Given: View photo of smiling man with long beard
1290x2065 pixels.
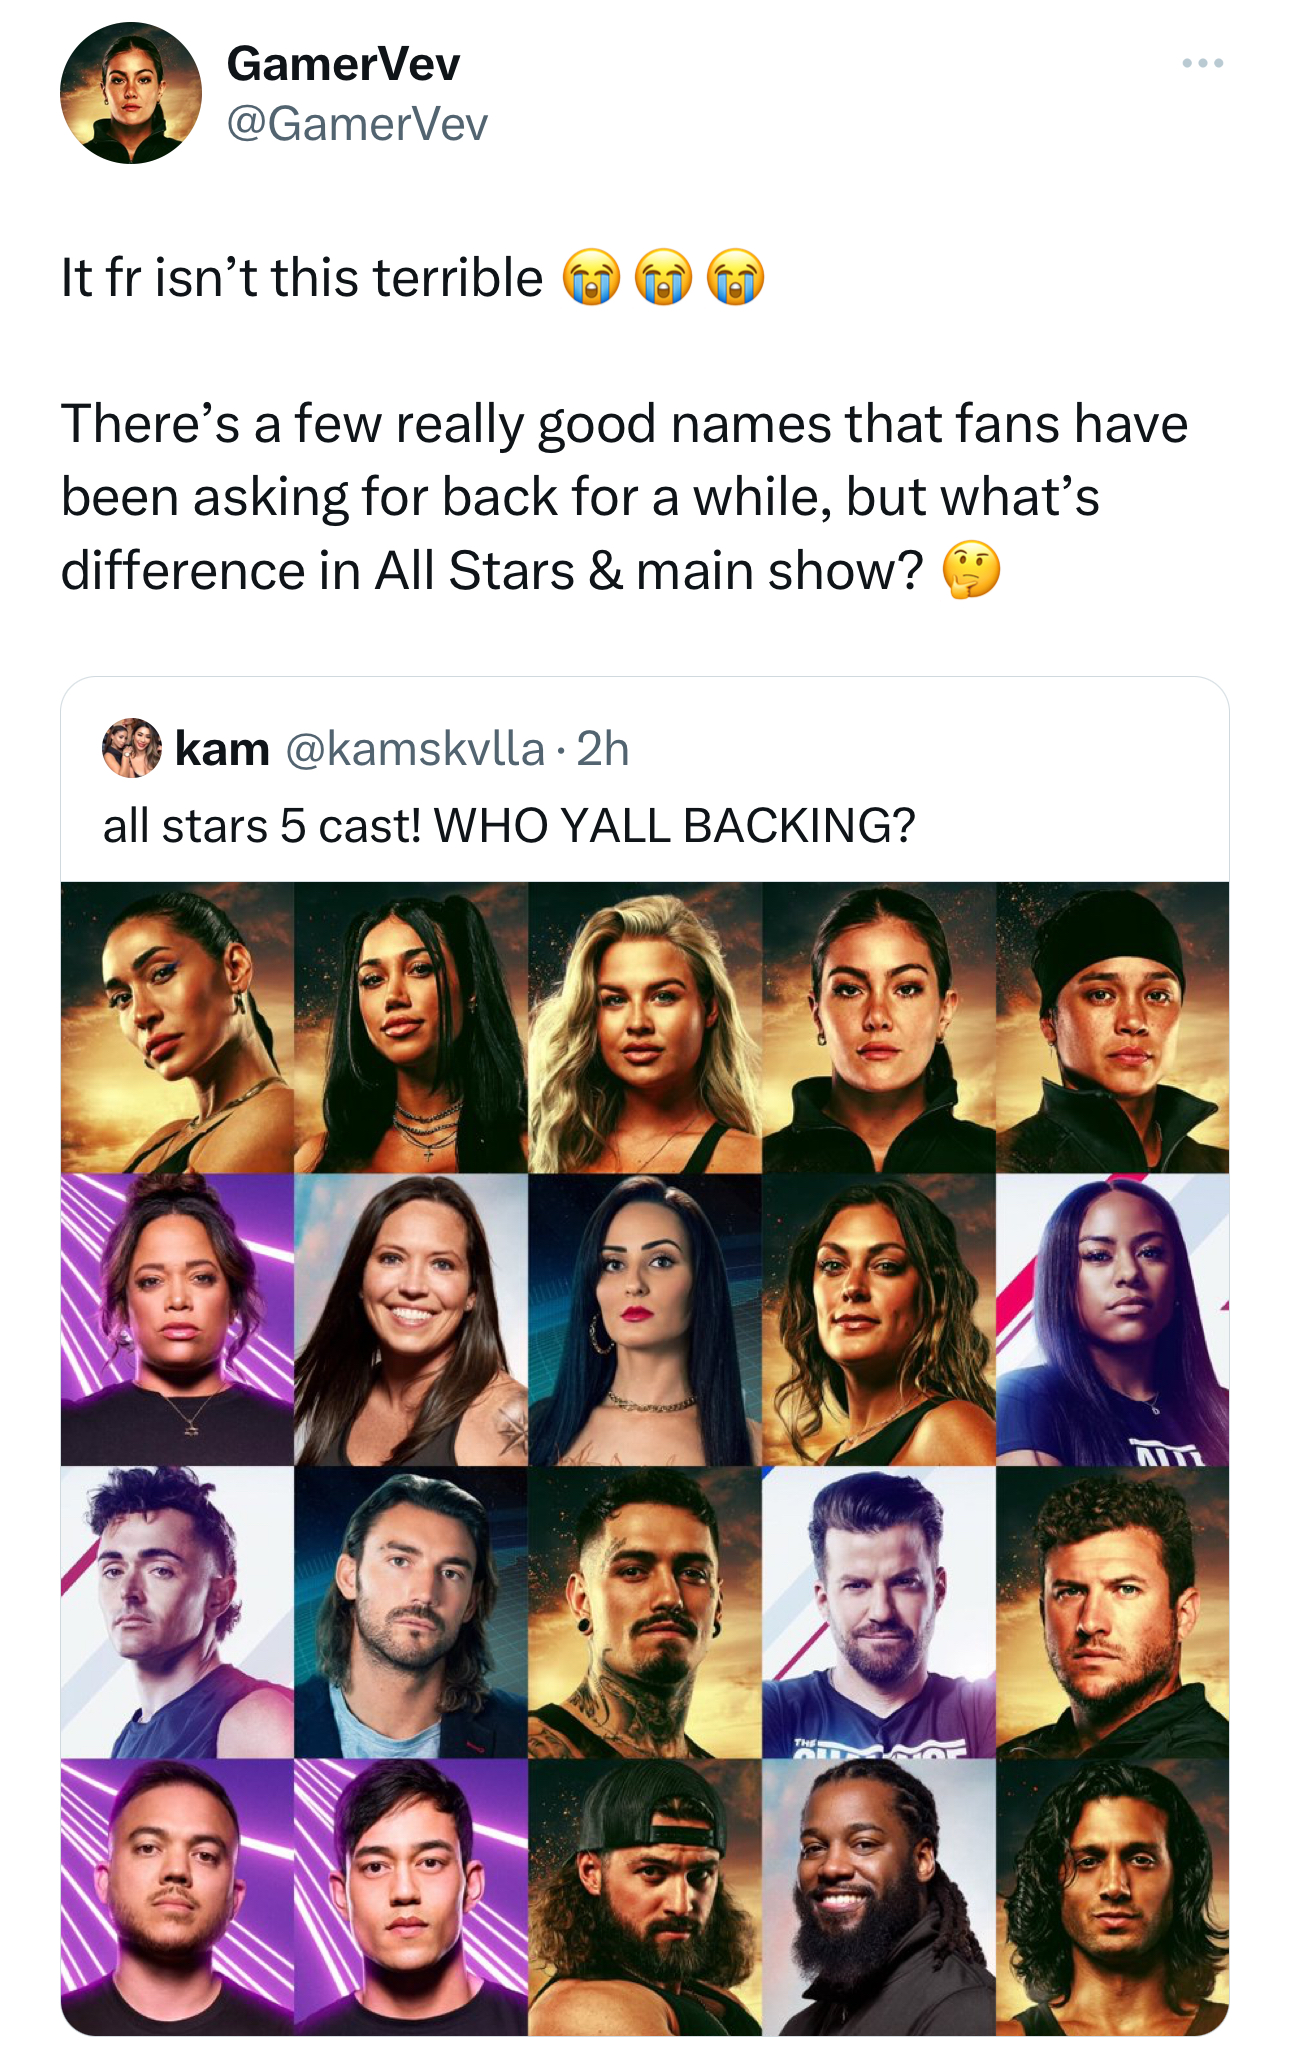Looking at the screenshot, I should tap(879, 1897).
